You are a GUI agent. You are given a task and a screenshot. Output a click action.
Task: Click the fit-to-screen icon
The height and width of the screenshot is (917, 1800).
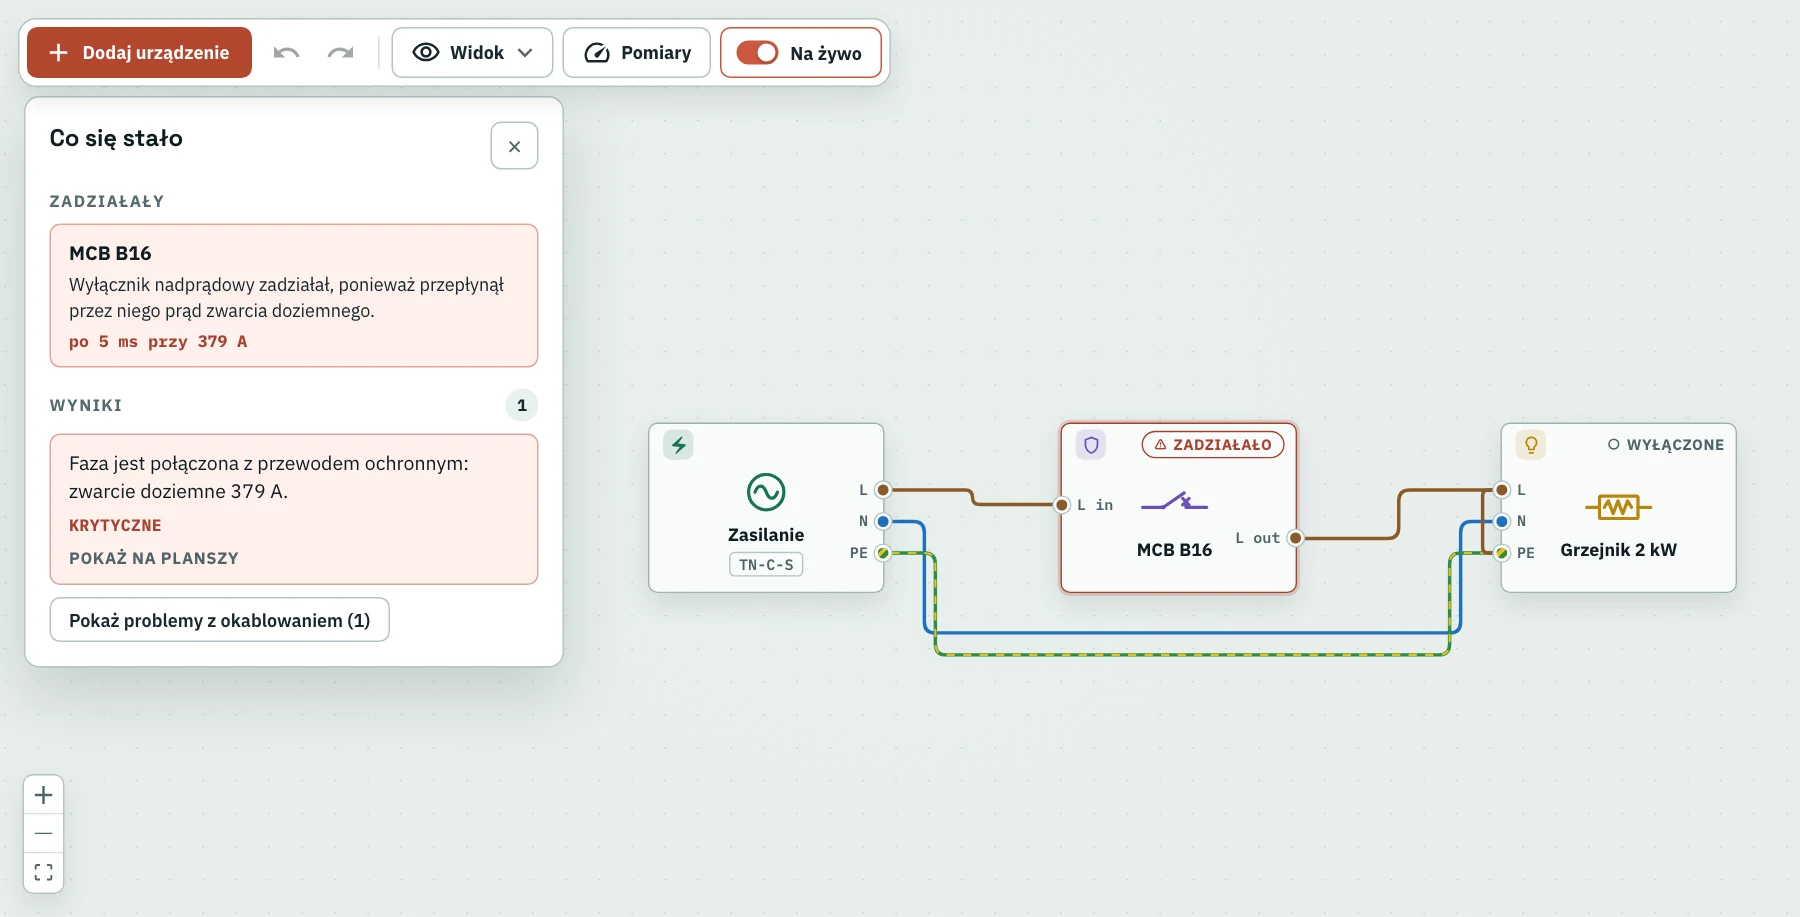point(43,872)
